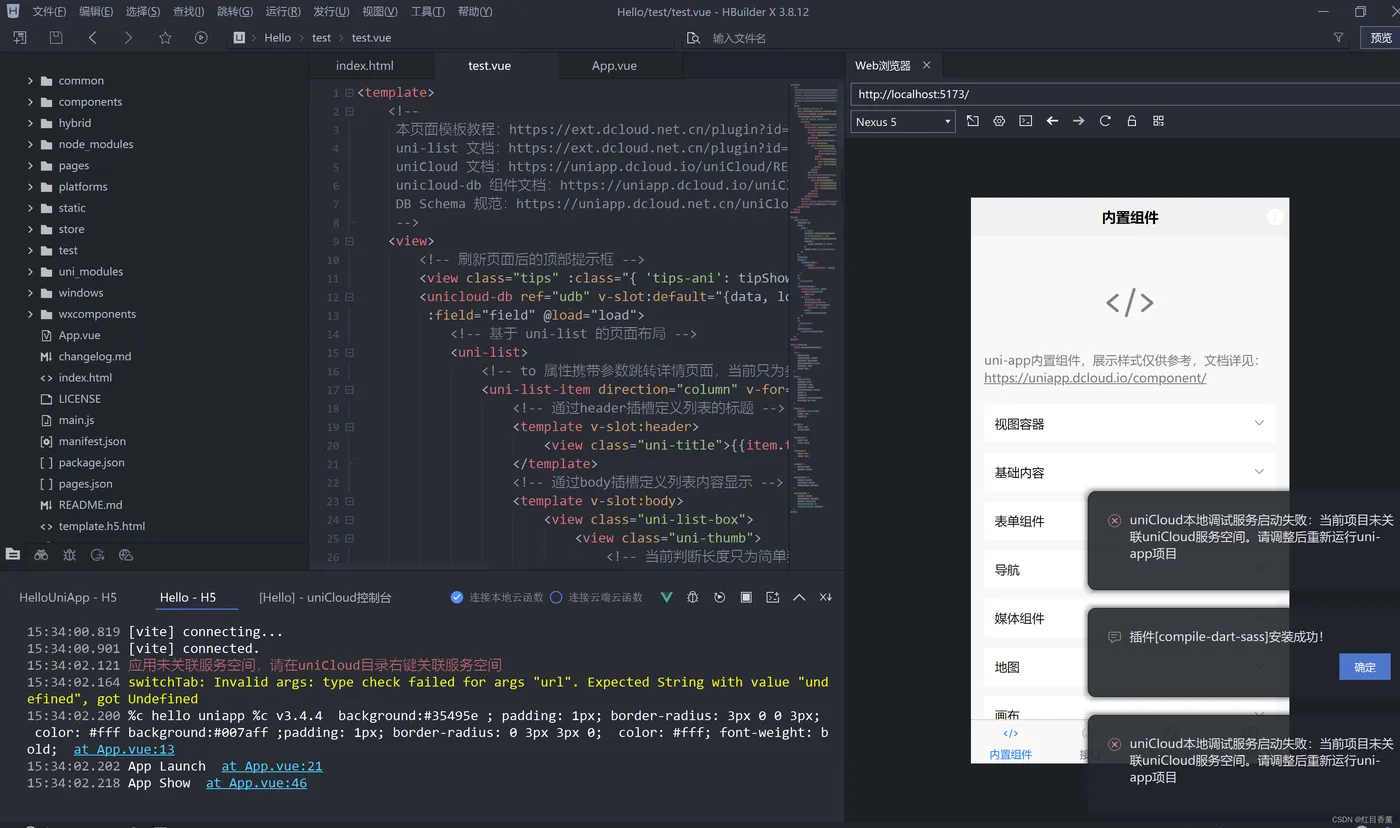Switch to the App.vue editor tab
Viewport: 1400px width, 828px height.
(x=614, y=66)
